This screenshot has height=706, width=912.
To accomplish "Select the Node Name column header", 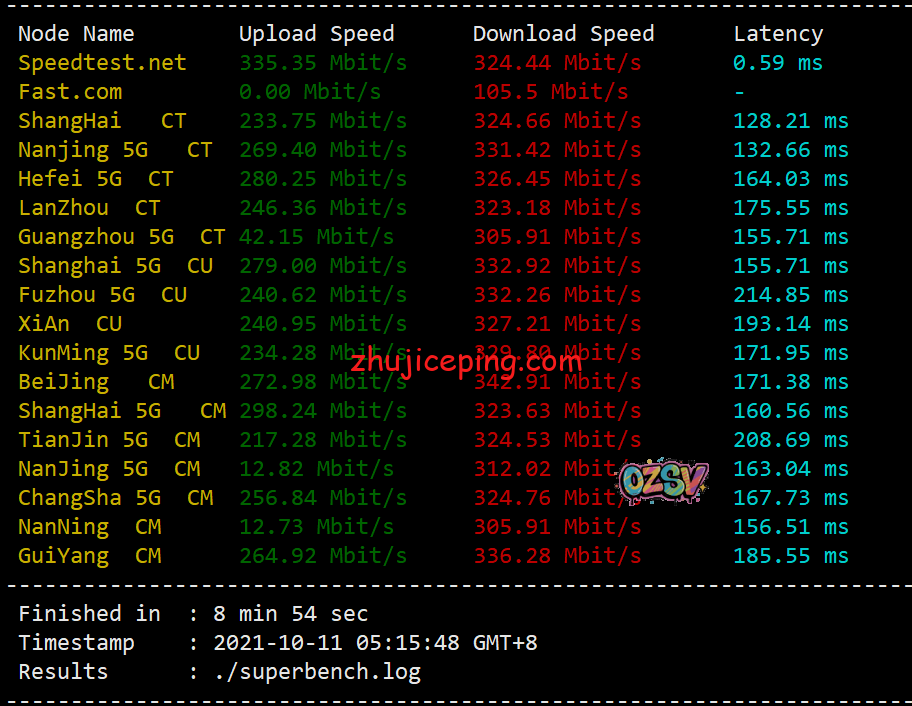I will pyautogui.click(x=76, y=34).
